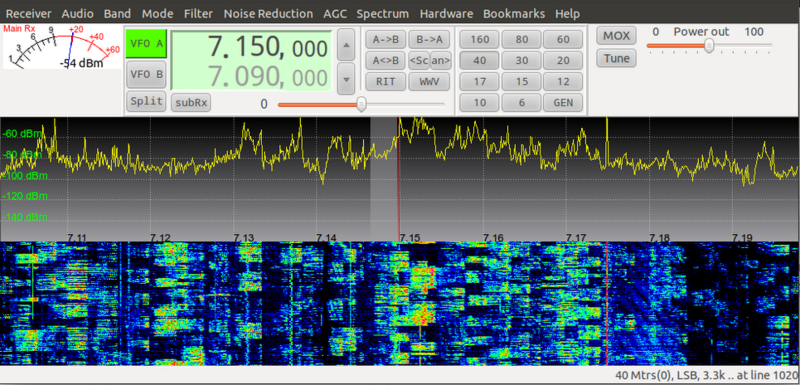Screen dimensions: 800x385
Task: Click the Power out slider handle
Action: (x=709, y=46)
